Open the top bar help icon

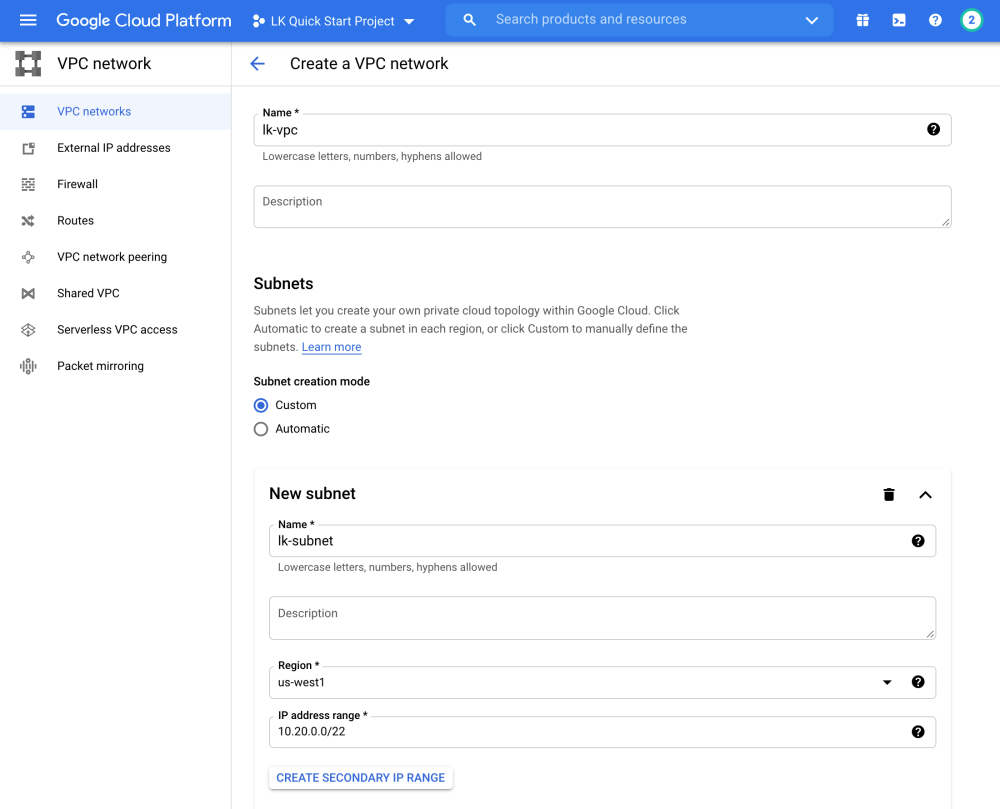click(935, 20)
